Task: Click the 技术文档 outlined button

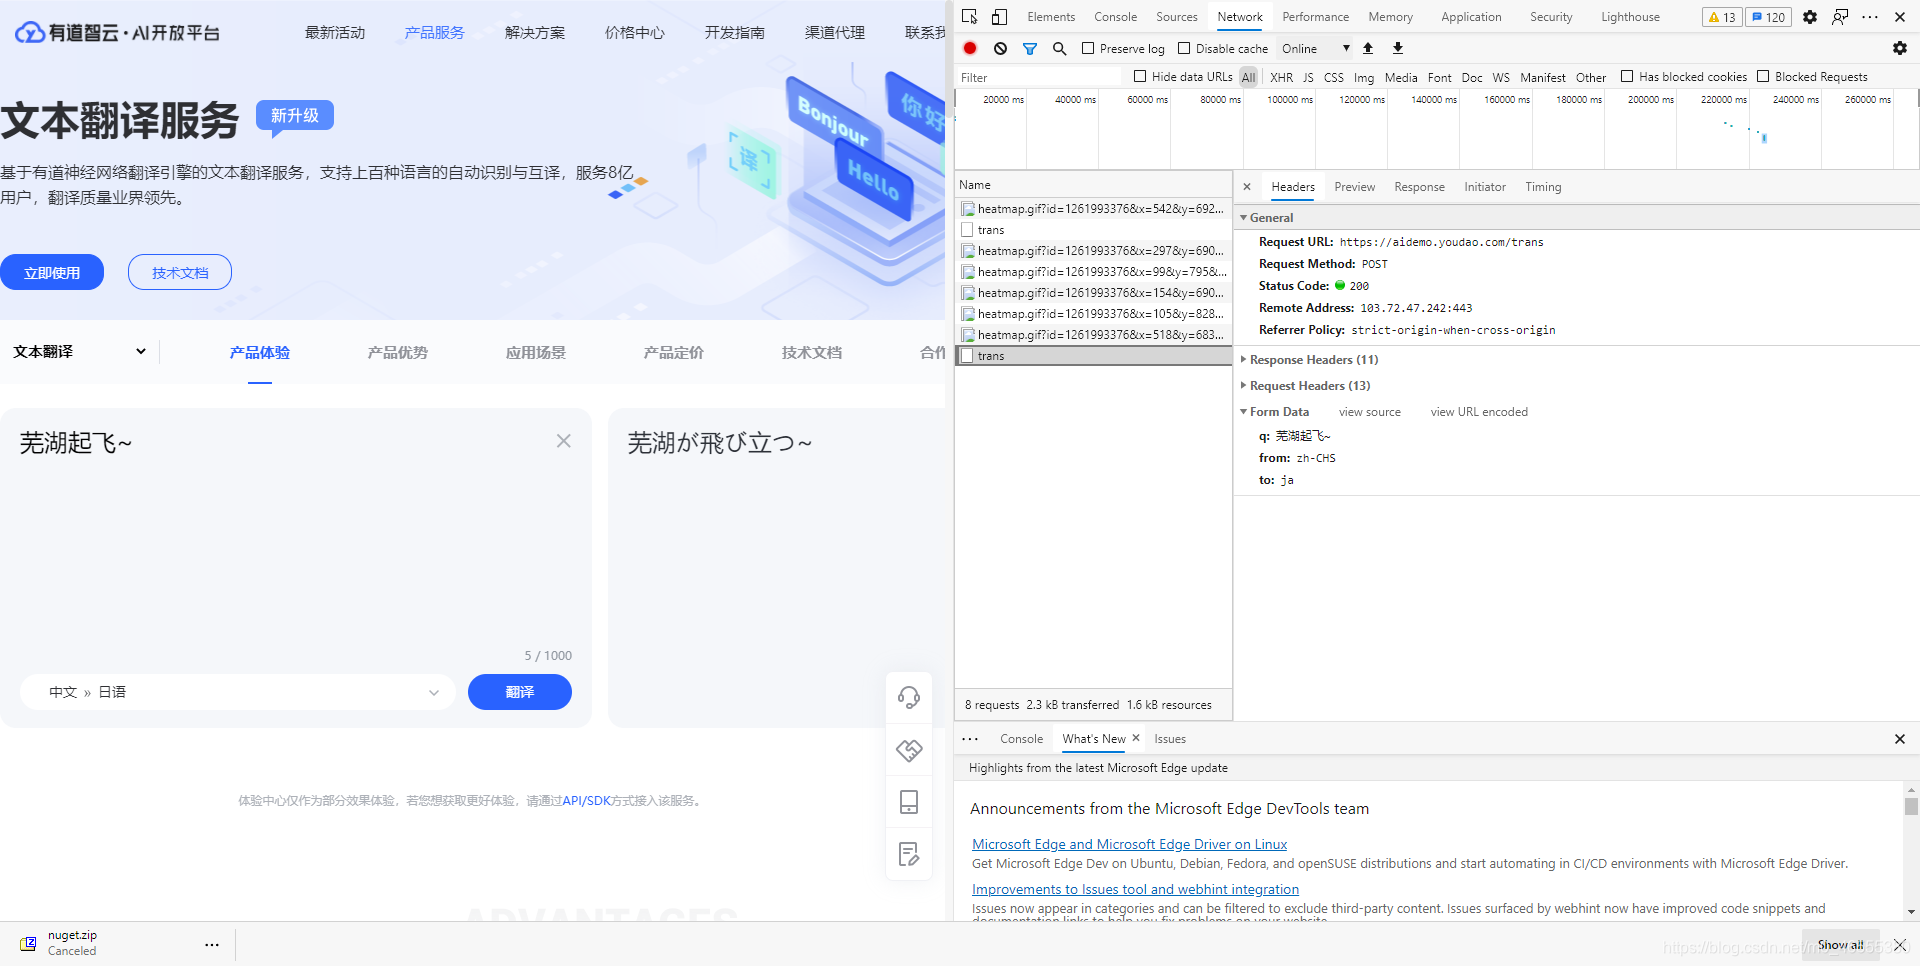Action: (180, 272)
